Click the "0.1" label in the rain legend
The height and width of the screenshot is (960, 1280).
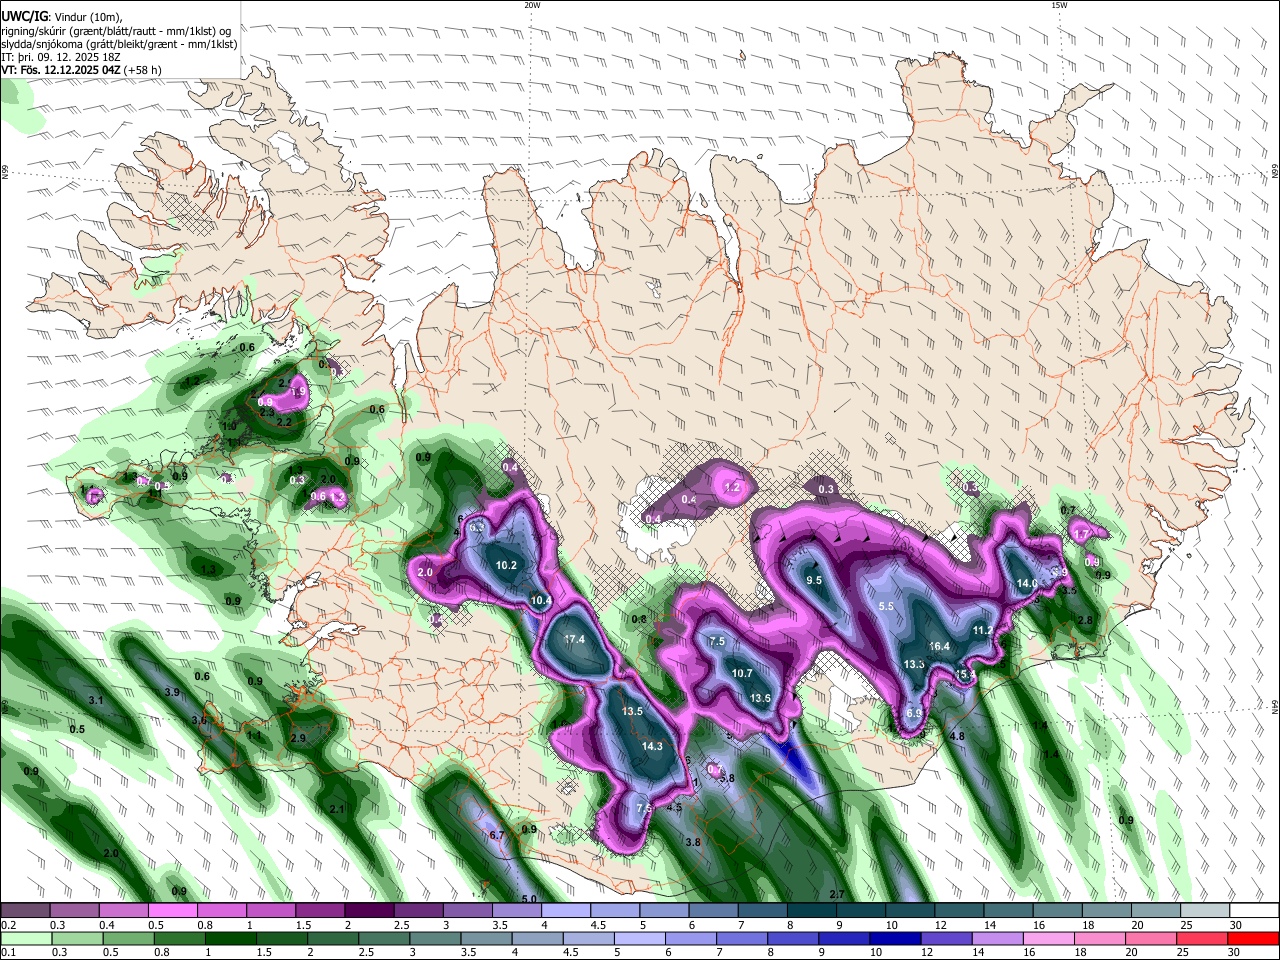pos(8,951)
